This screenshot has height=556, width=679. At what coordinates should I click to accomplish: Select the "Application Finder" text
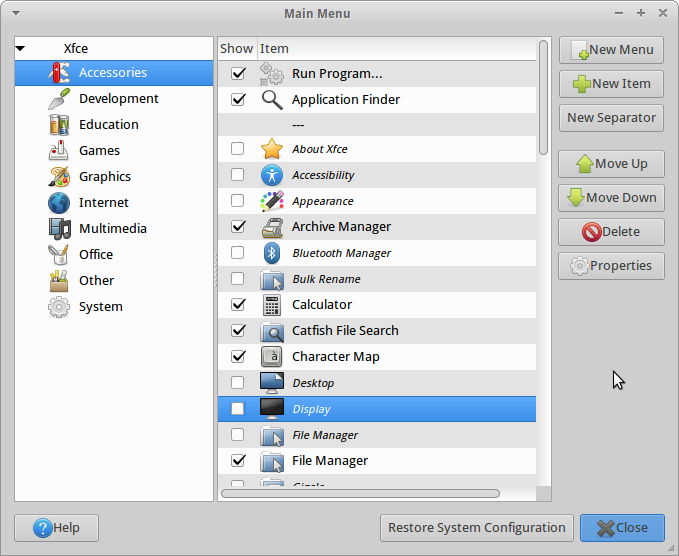point(346,100)
